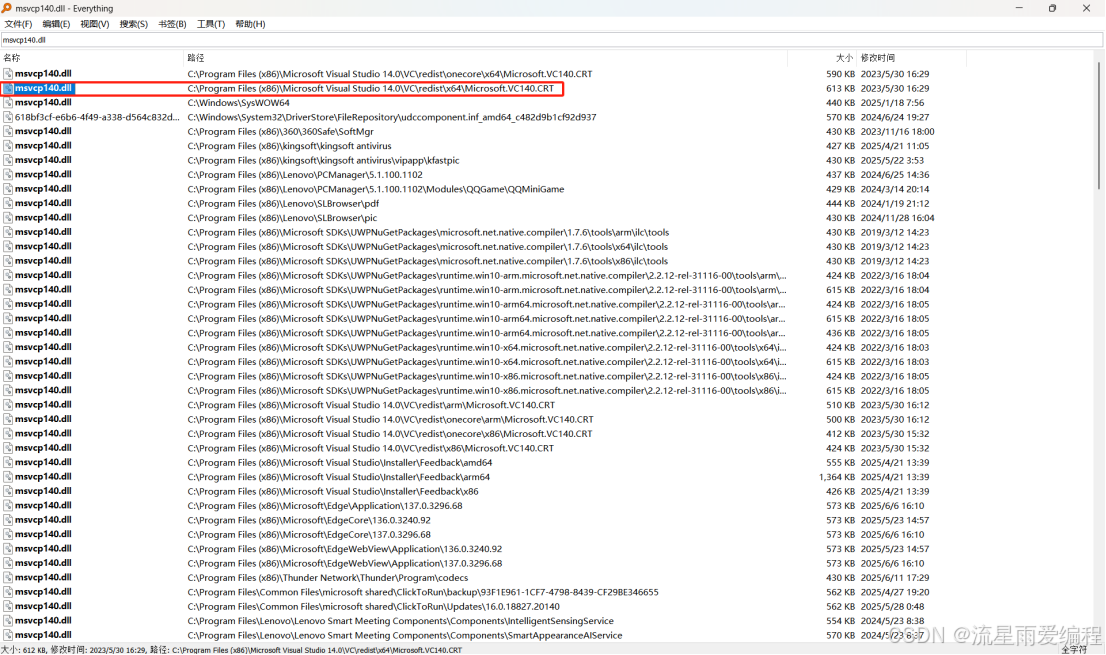This screenshot has height=655, width=1106.
Task: Click file icon for Installer\Feedback\x86 row
Action: coord(8,491)
